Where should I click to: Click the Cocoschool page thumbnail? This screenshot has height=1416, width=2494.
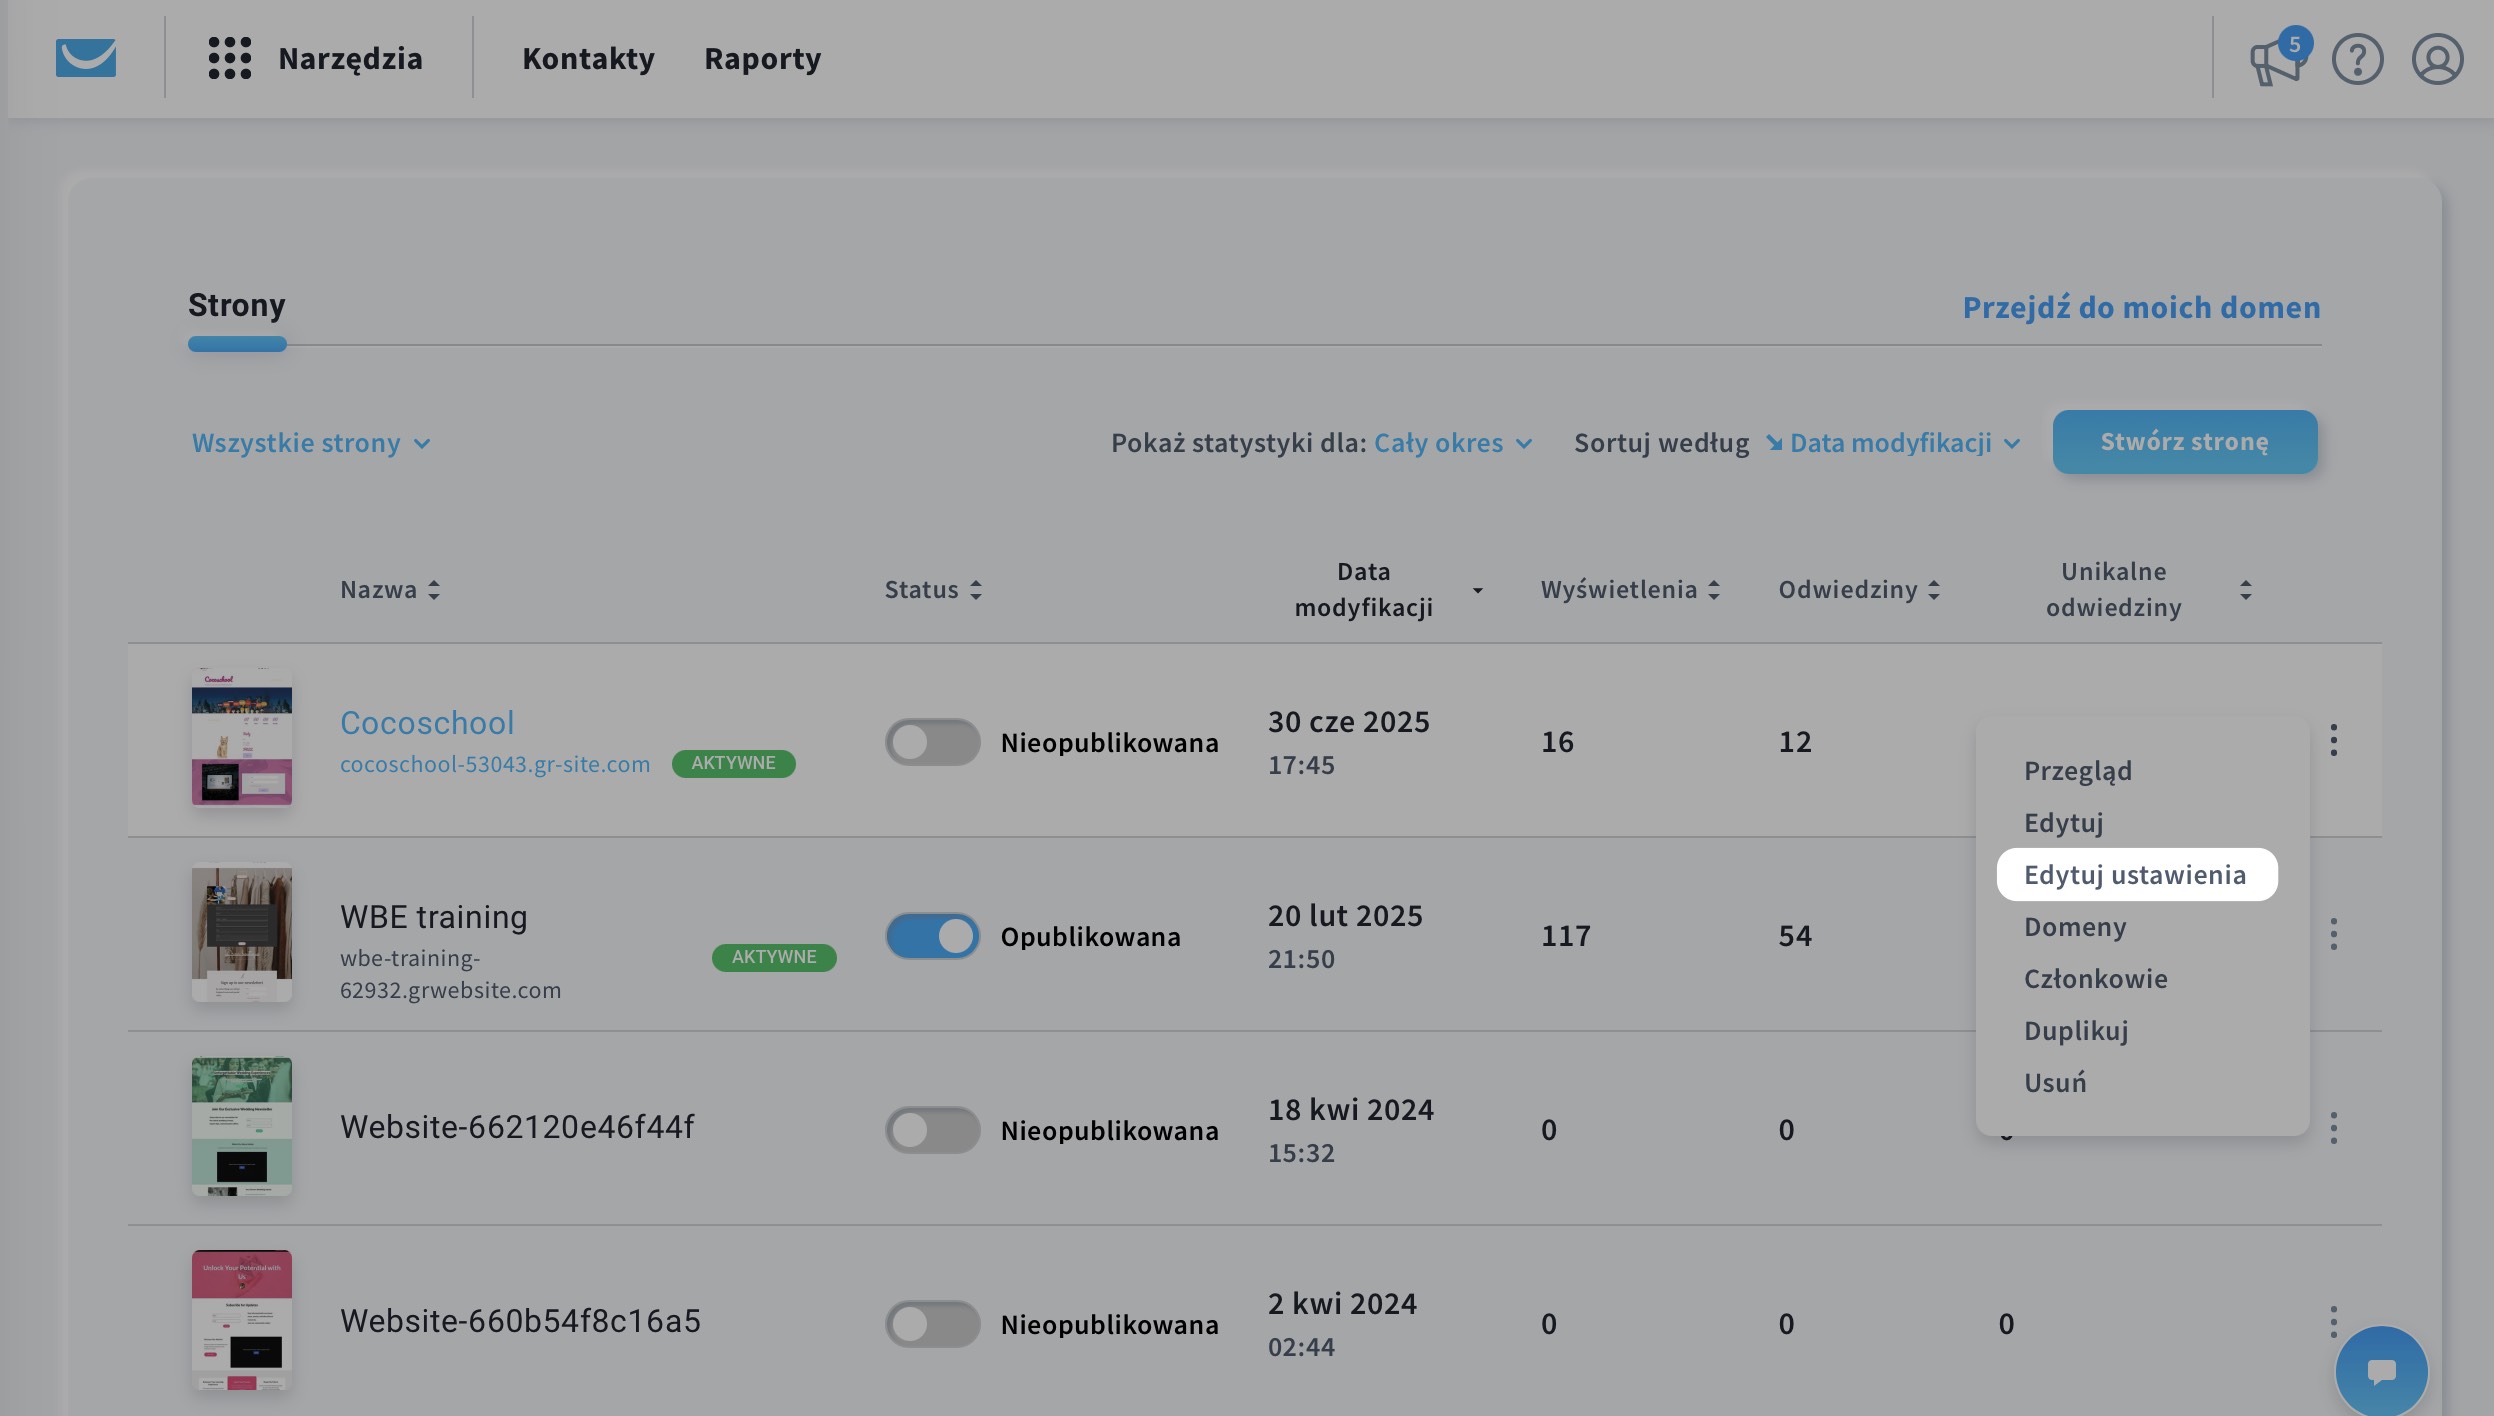click(242, 736)
